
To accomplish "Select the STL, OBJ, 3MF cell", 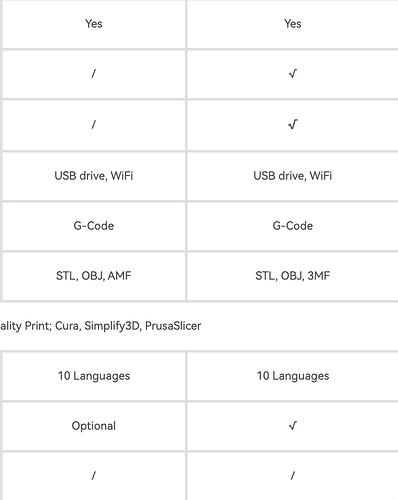I will point(293,276).
